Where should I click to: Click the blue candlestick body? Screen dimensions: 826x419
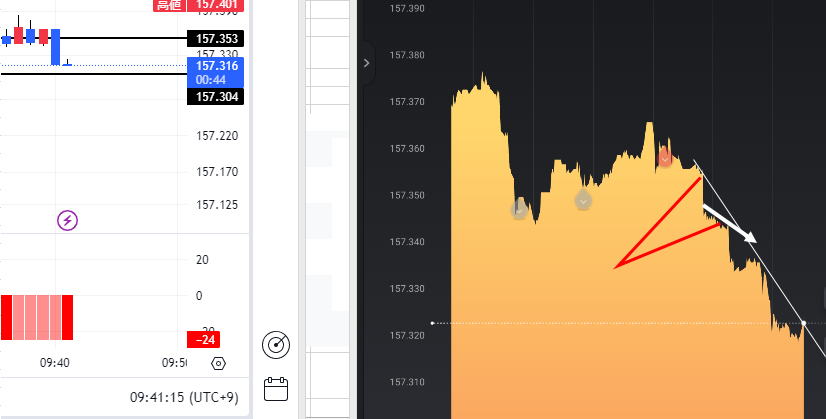[x=56, y=47]
